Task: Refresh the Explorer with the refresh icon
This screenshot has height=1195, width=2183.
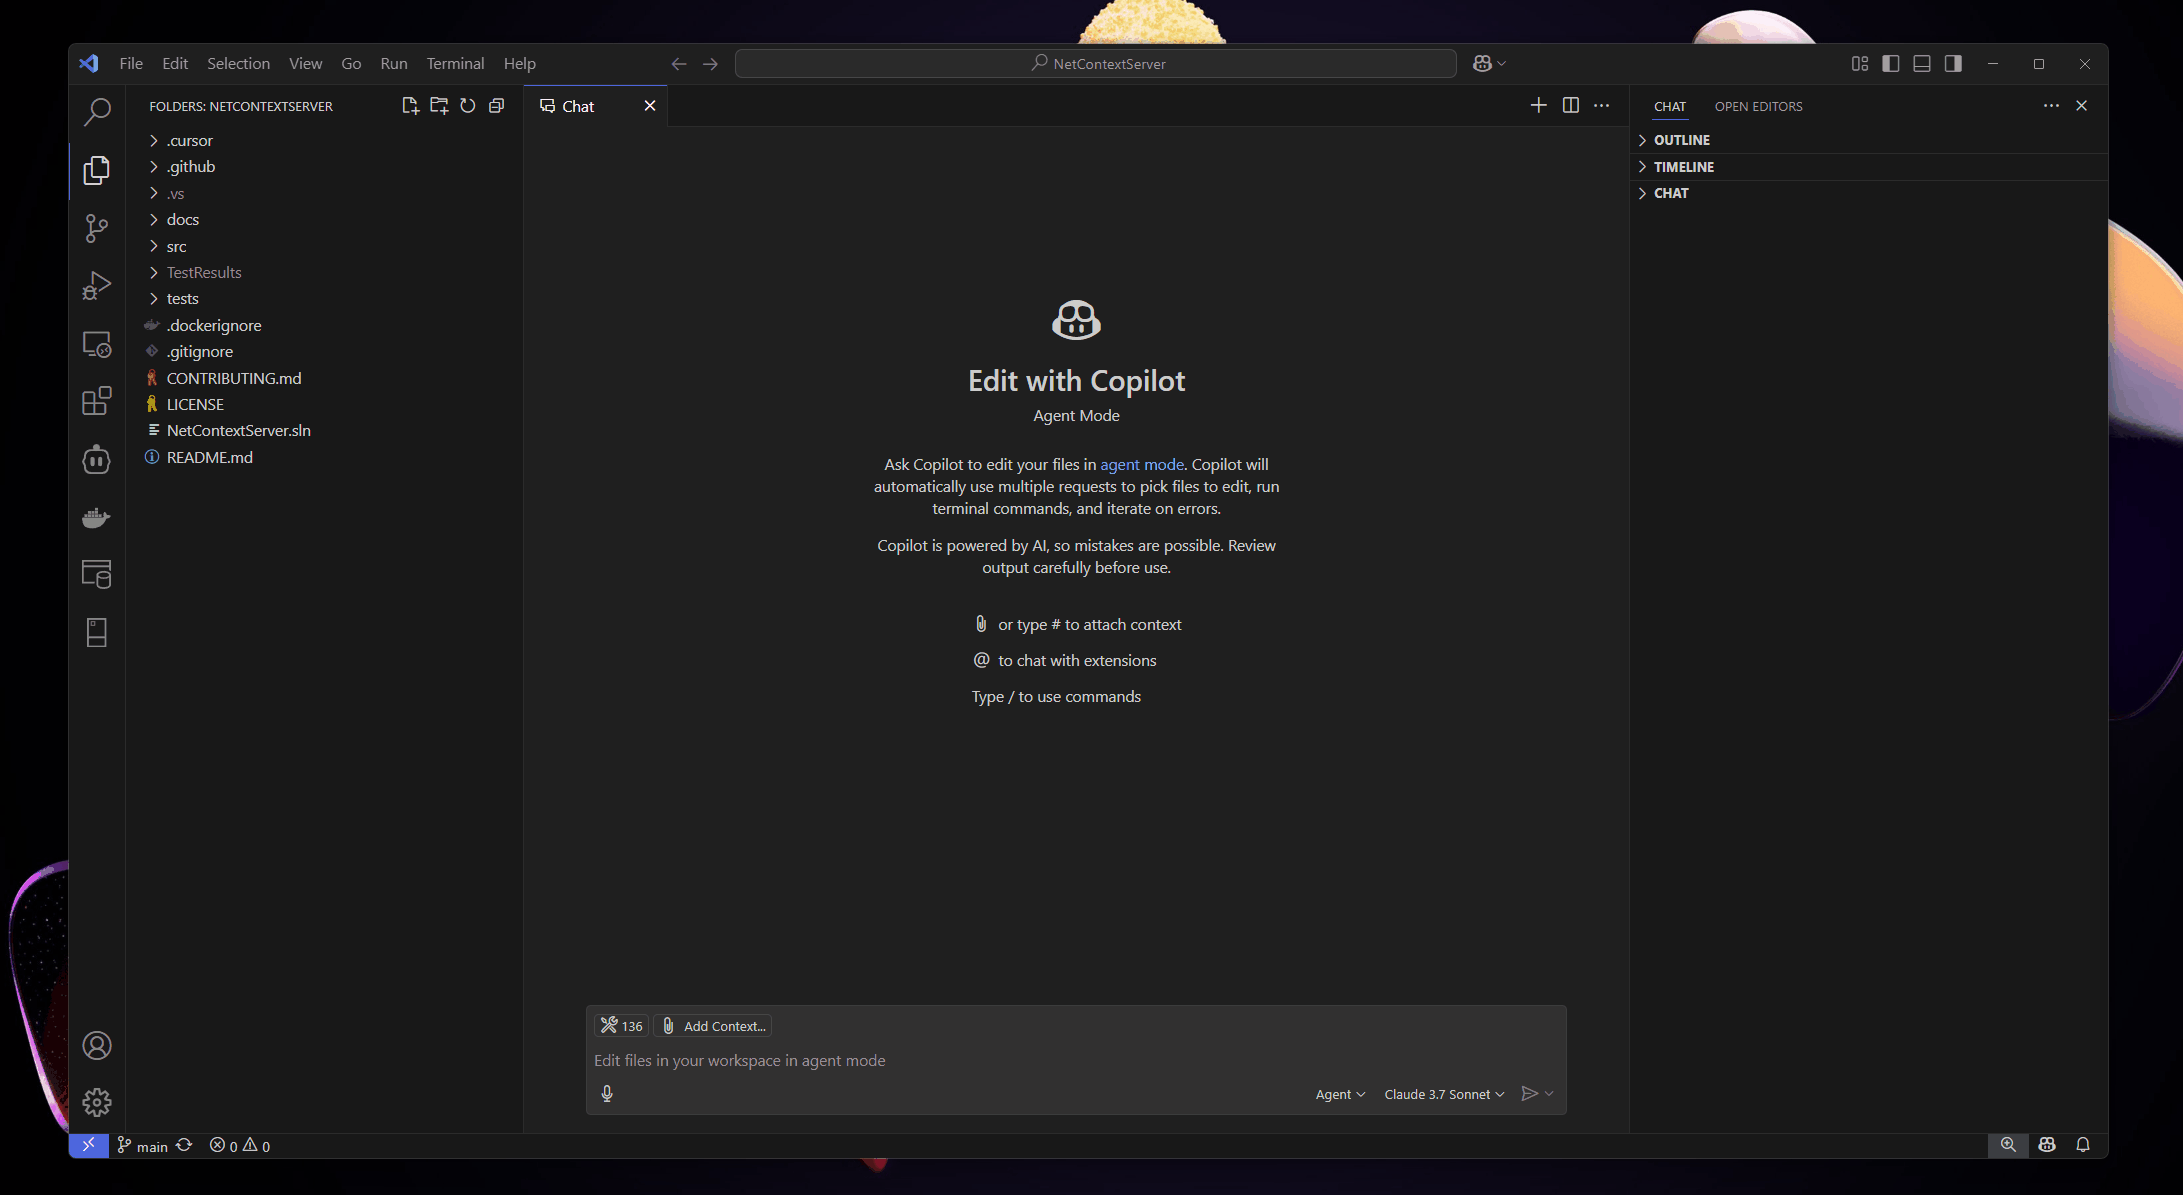Action: click(x=467, y=105)
